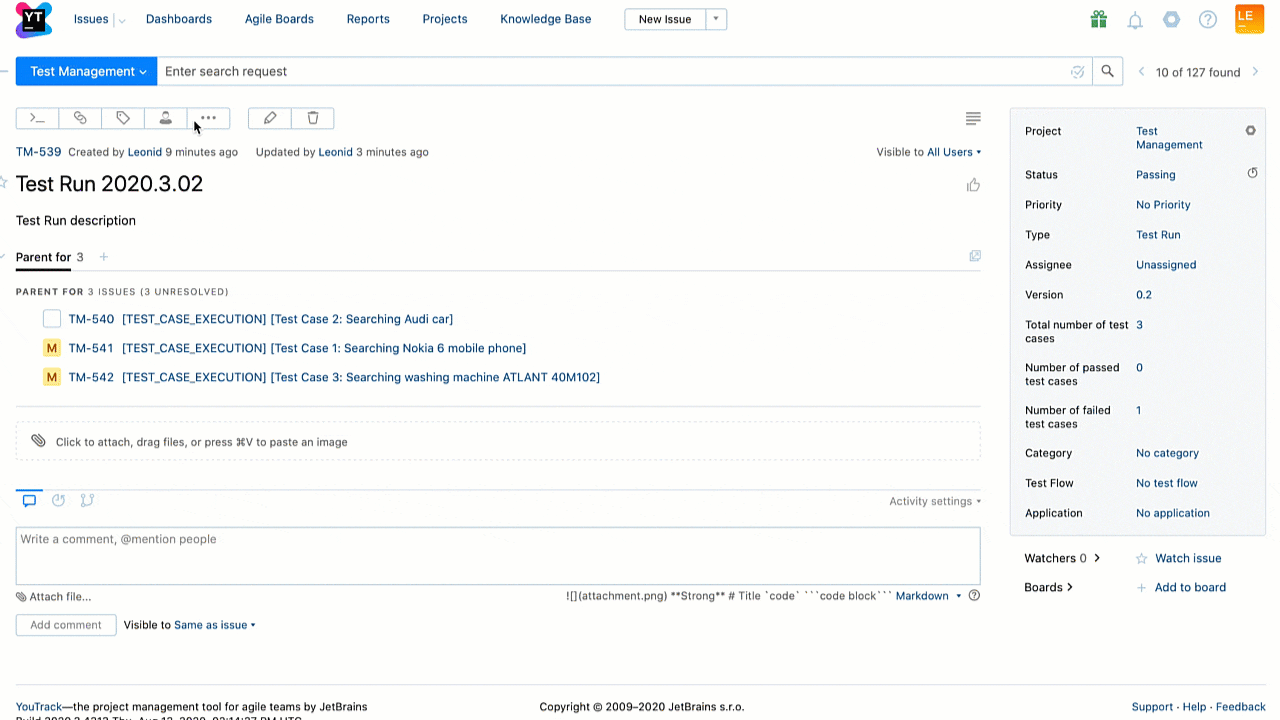Open the administration settings gear icon
The width and height of the screenshot is (1280, 720).
1172,19
